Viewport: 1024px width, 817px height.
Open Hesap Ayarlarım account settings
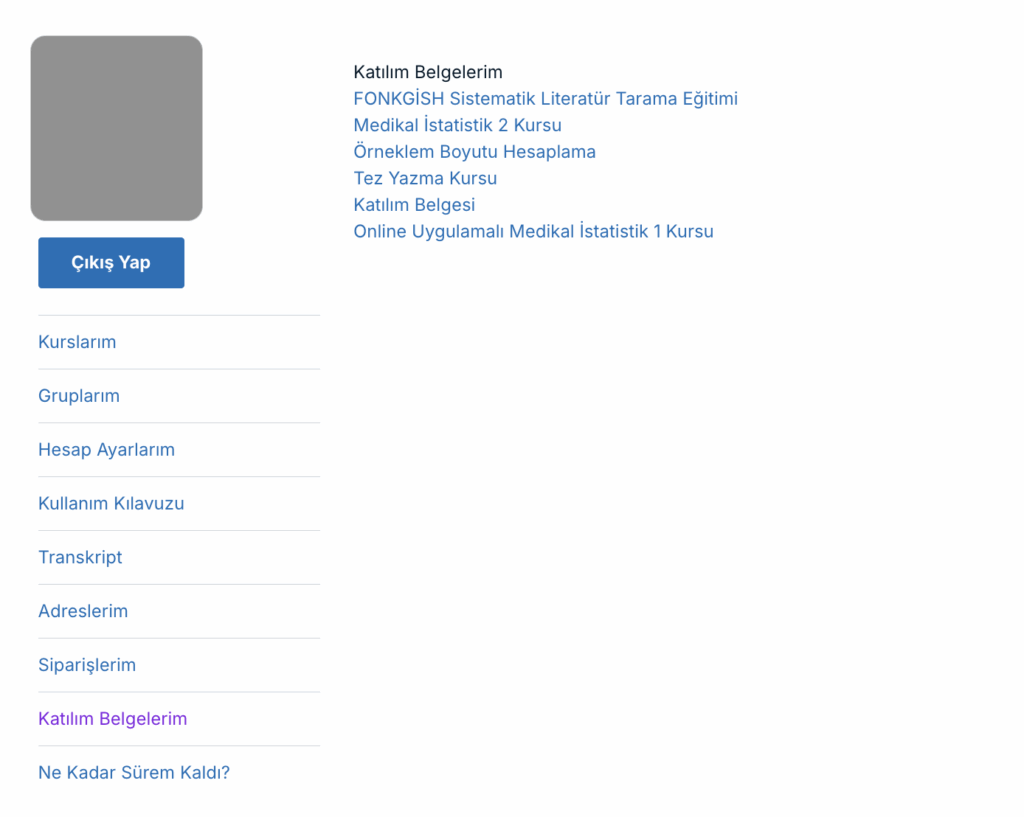(106, 450)
